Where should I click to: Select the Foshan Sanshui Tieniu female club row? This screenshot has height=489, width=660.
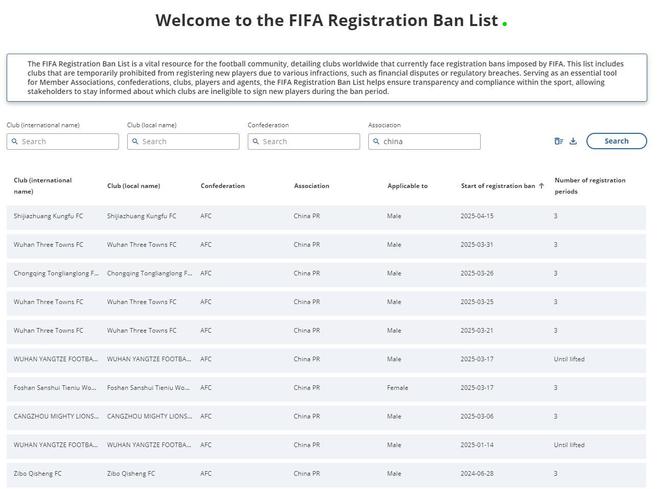click(326, 388)
